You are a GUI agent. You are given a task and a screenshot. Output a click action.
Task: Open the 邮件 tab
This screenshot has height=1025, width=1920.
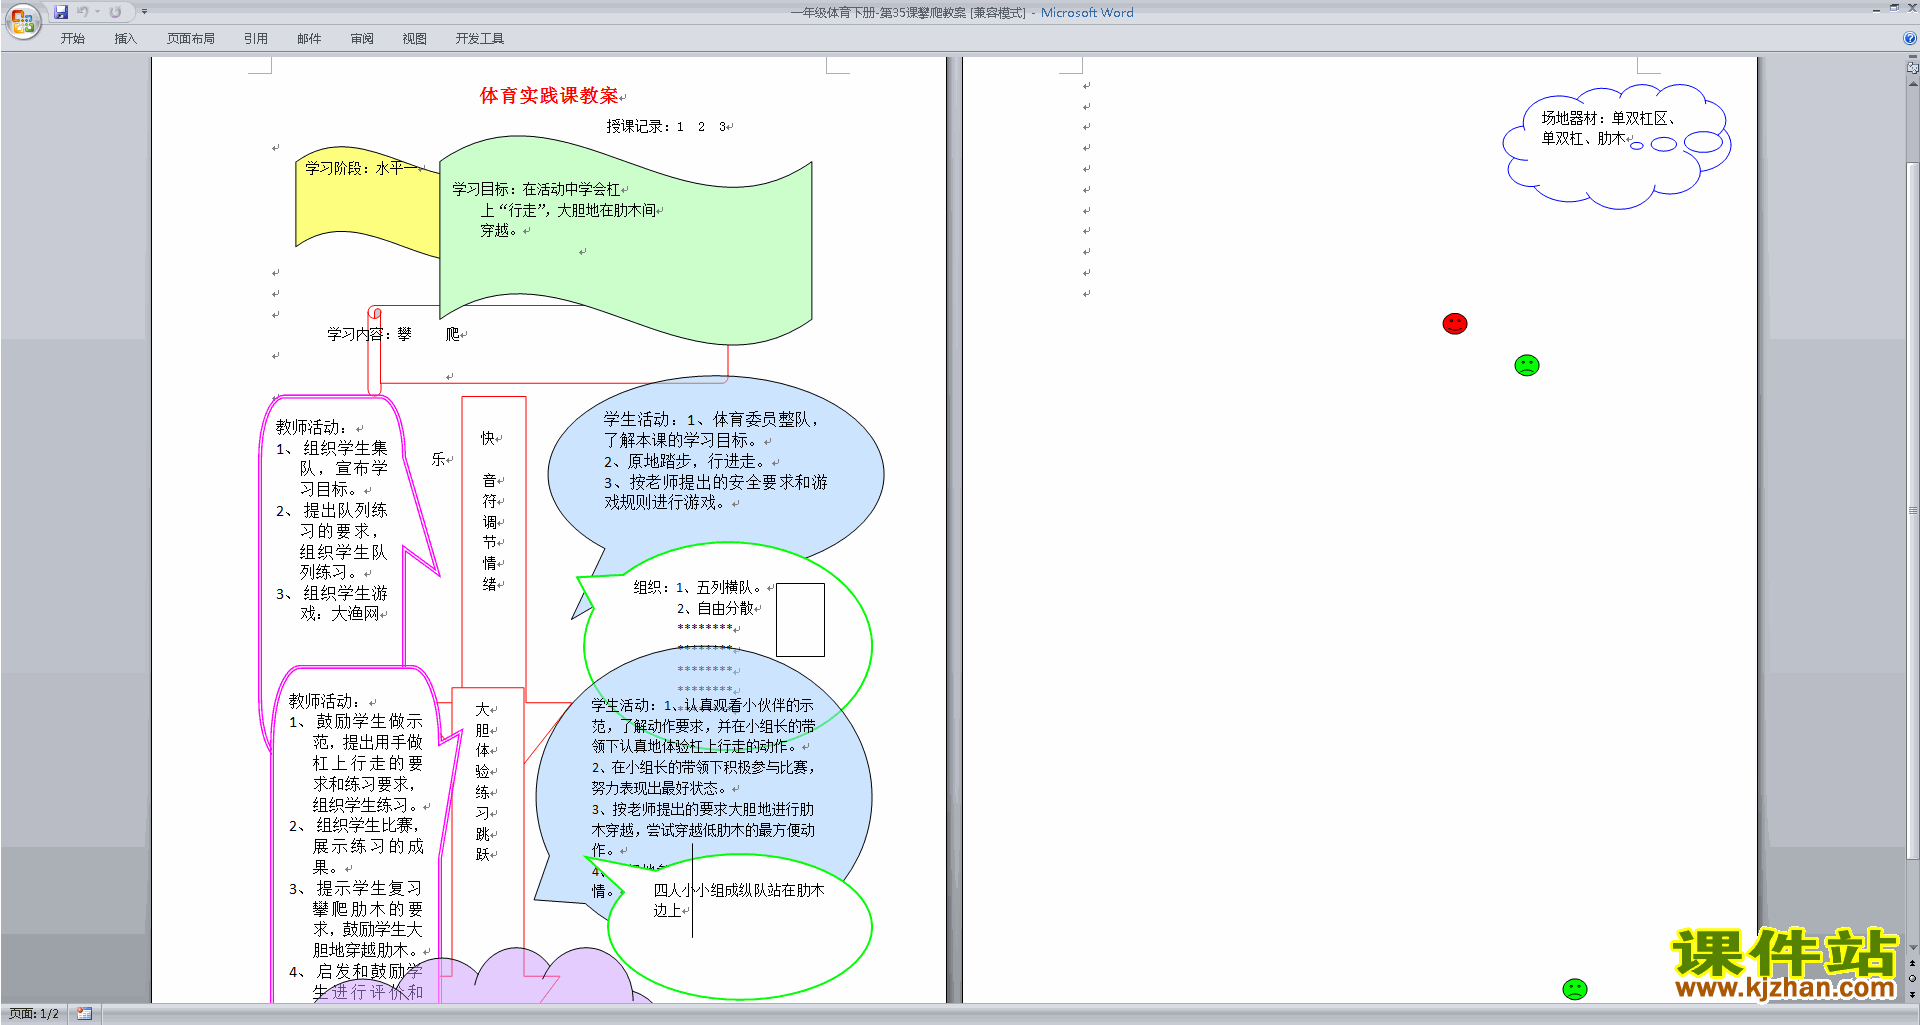[309, 39]
